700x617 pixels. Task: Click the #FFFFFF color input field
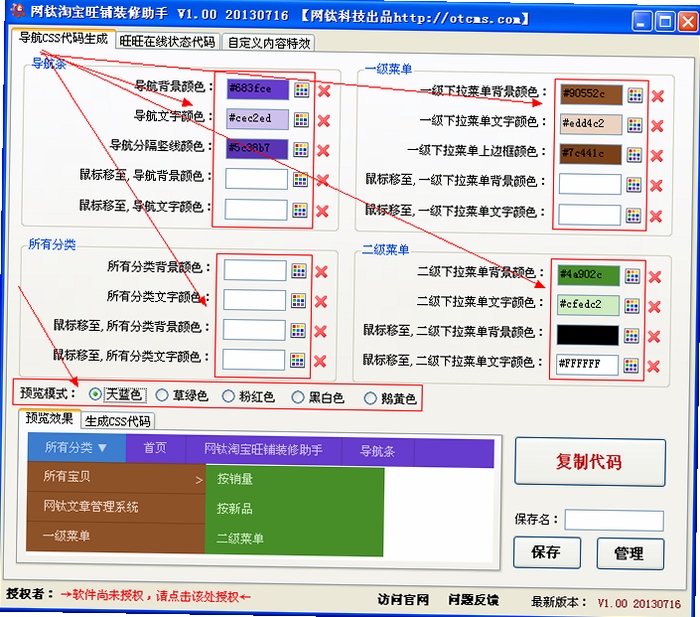coord(587,364)
